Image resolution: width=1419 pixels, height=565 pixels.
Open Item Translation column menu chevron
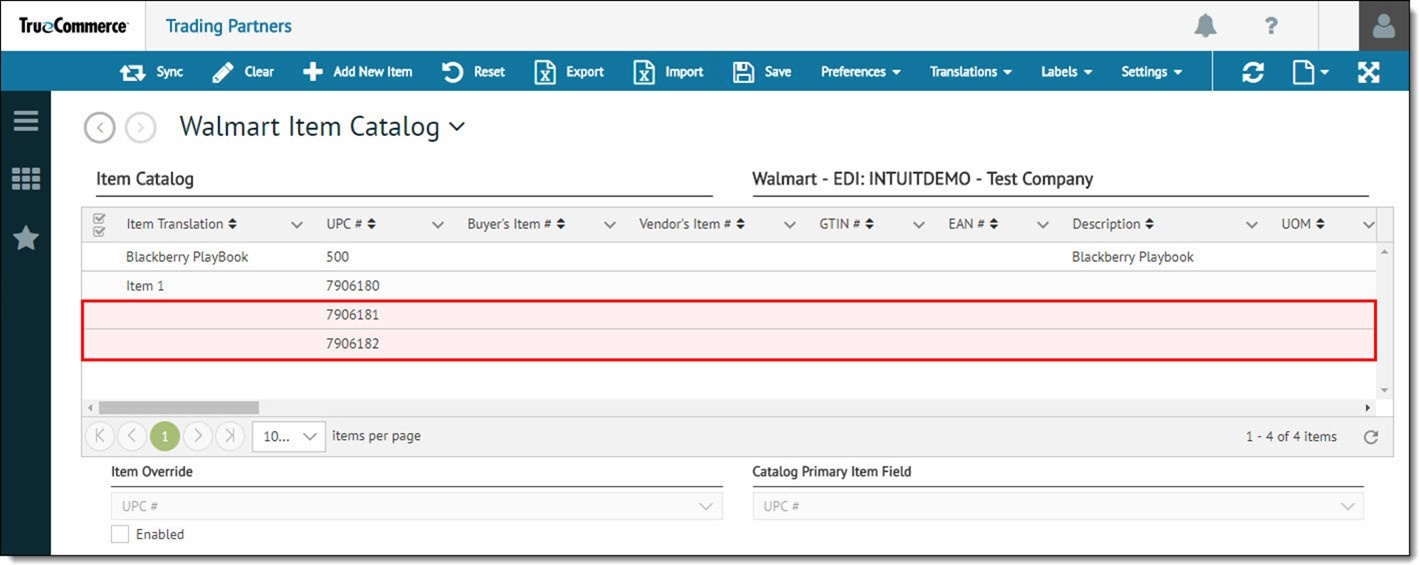tap(297, 225)
